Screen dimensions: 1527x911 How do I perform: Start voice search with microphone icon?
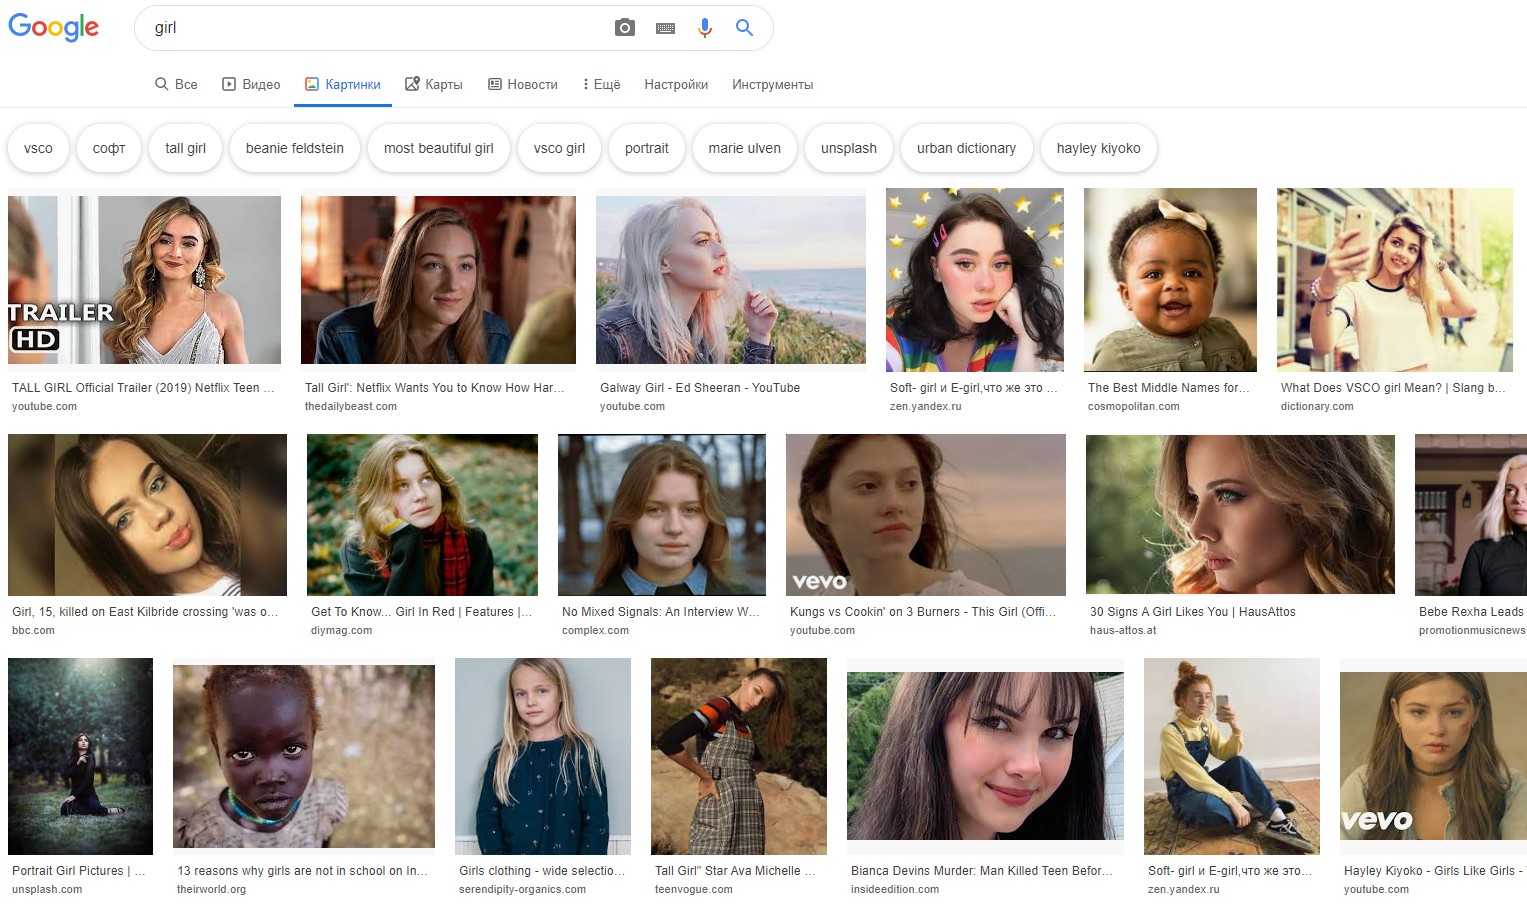(x=705, y=28)
